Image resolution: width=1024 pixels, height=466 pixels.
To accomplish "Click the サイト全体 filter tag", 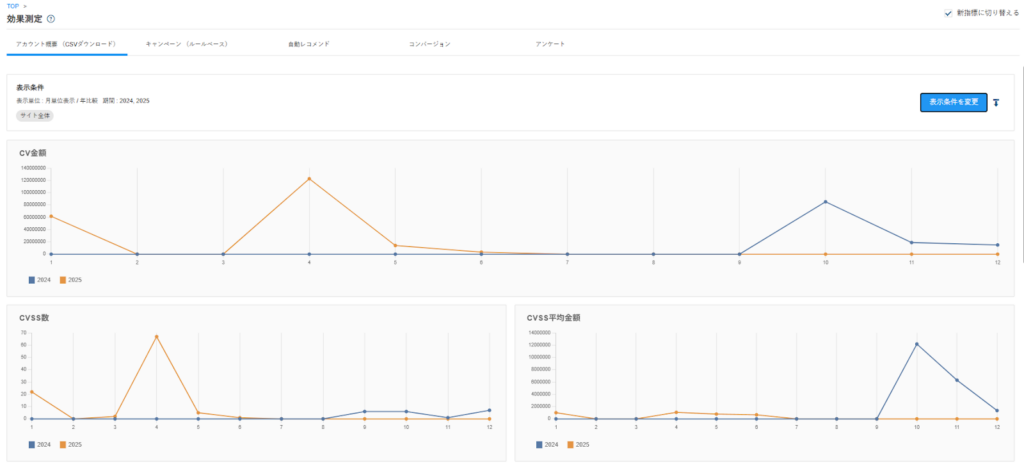I will point(35,116).
